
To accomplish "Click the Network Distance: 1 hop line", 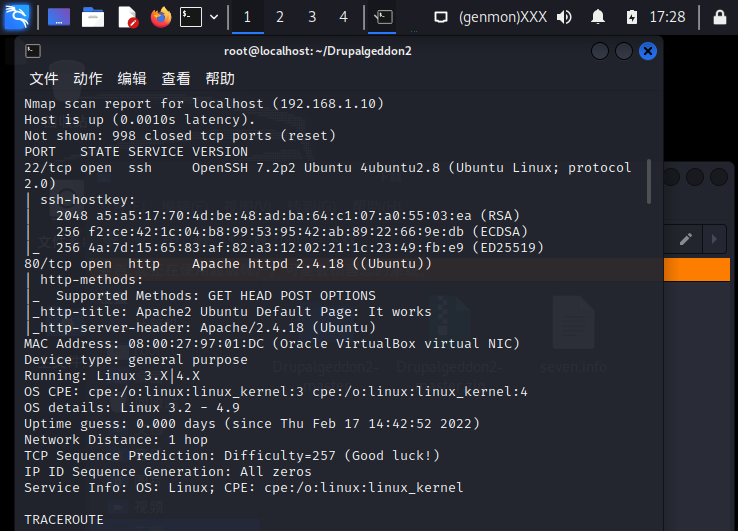I will click(116, 440).
